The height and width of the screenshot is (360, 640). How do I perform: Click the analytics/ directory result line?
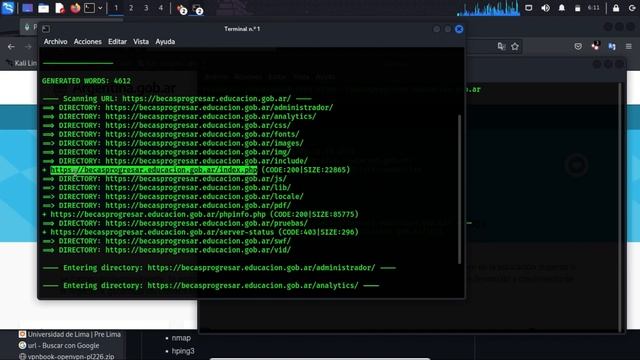[x=179, y=117]
